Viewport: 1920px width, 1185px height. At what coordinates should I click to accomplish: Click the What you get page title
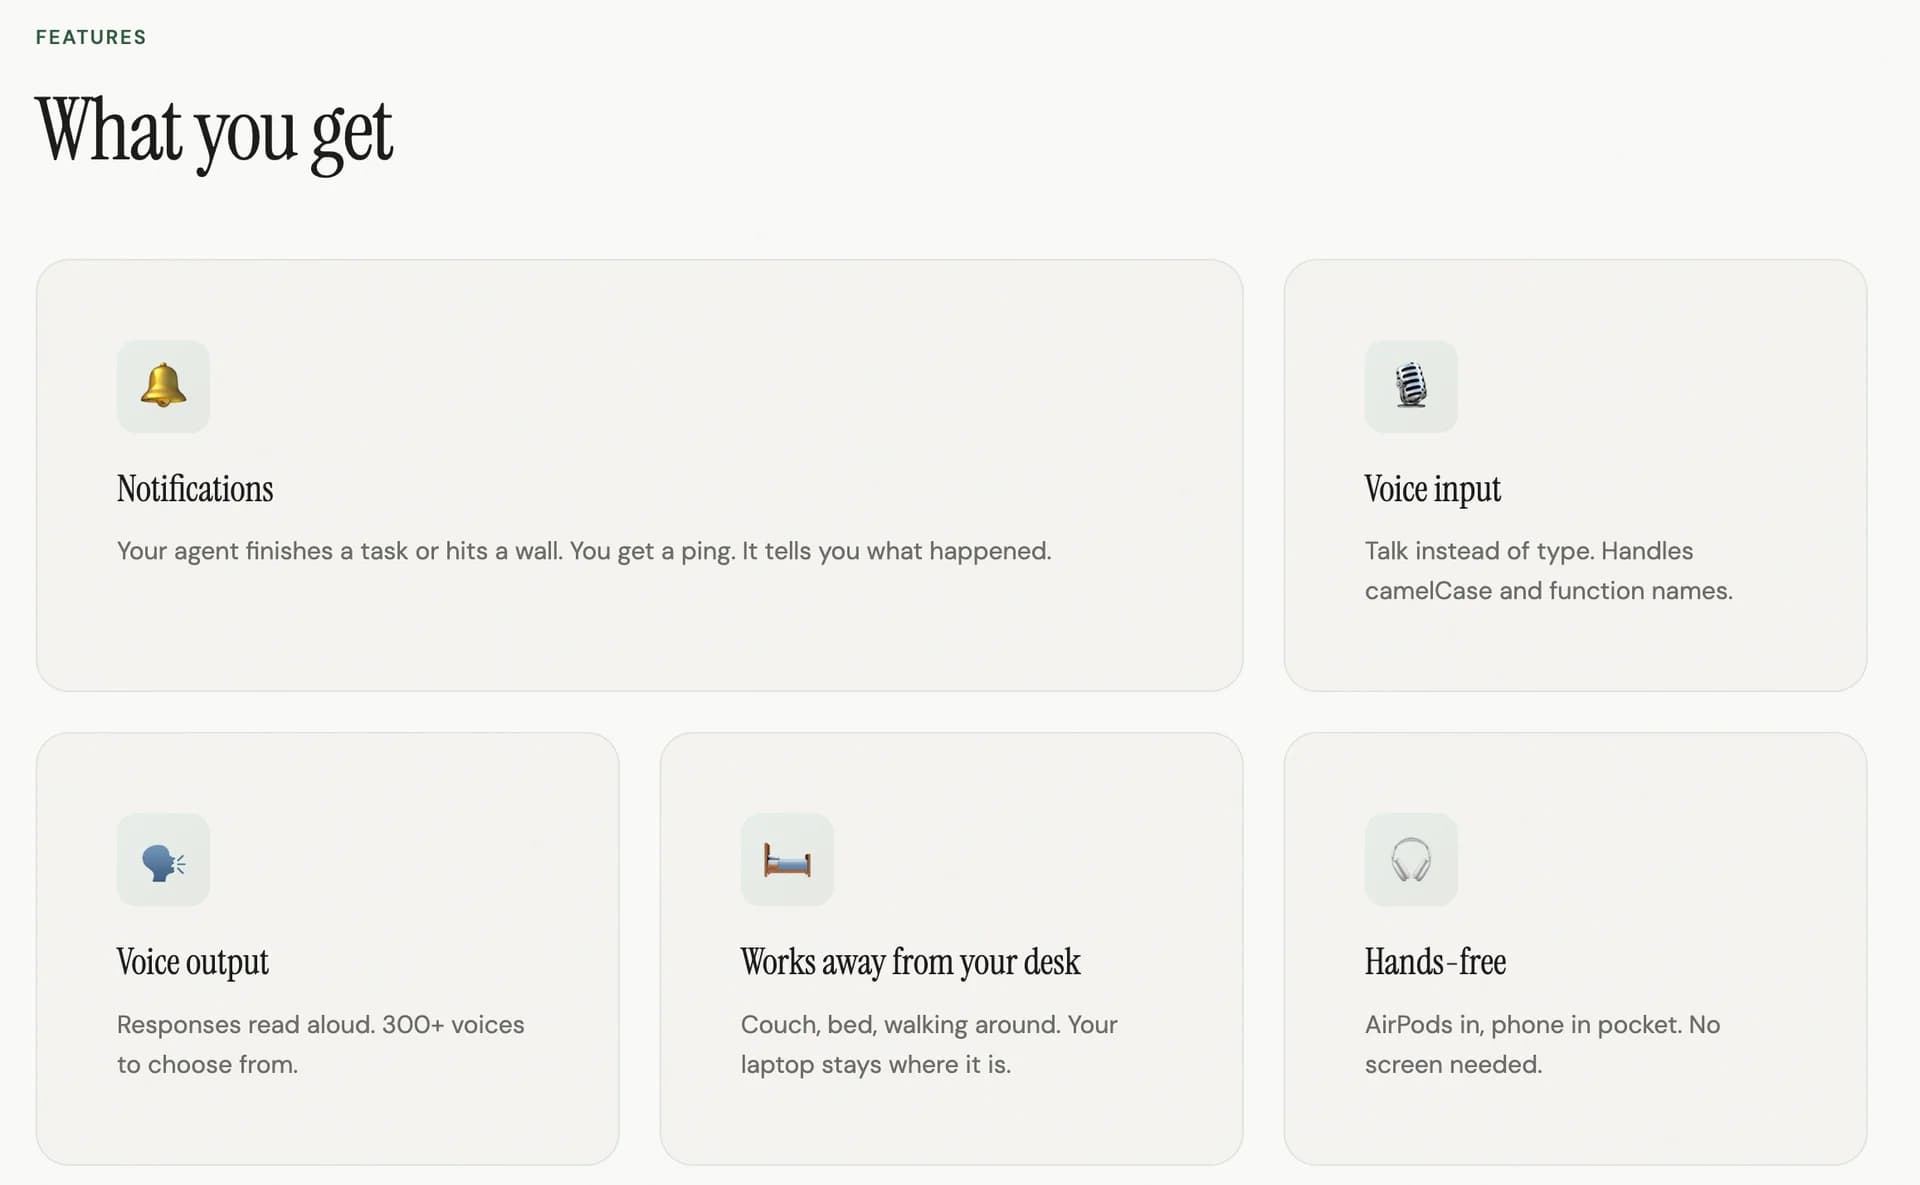(x=214, y=130)
